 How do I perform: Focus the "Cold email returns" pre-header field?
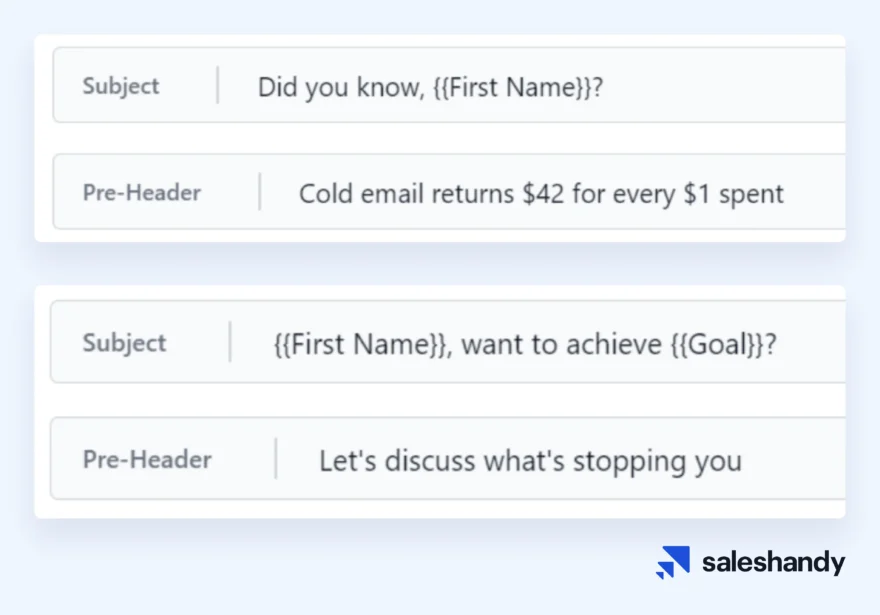pos(560,192)
